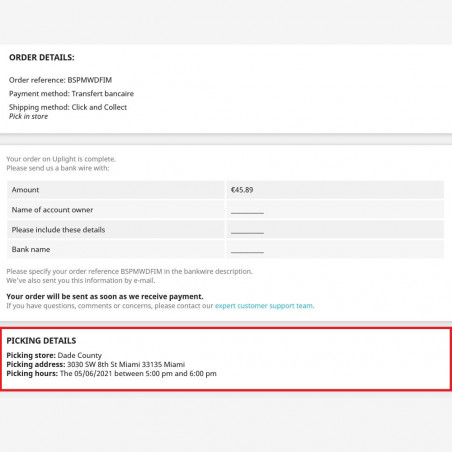Click the Order reference BSPMWDFIM line
The image size is (452, 452).
60,80
